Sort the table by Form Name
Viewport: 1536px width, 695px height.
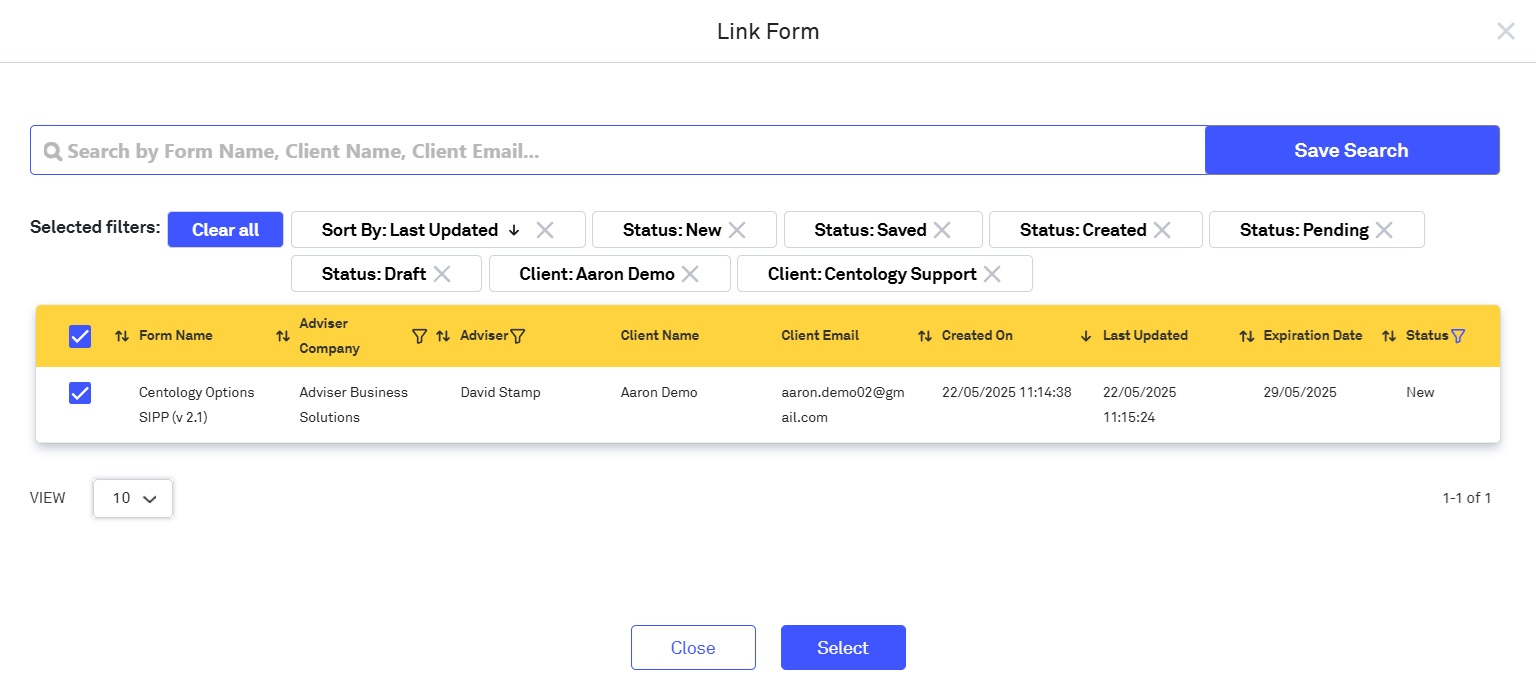pyautogui.click(x=122, y=336)
